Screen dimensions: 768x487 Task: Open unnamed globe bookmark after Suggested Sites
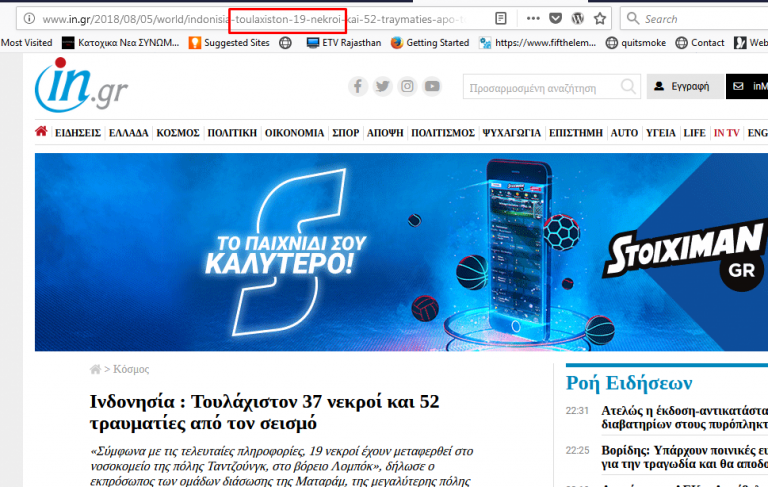pos(285,43)
